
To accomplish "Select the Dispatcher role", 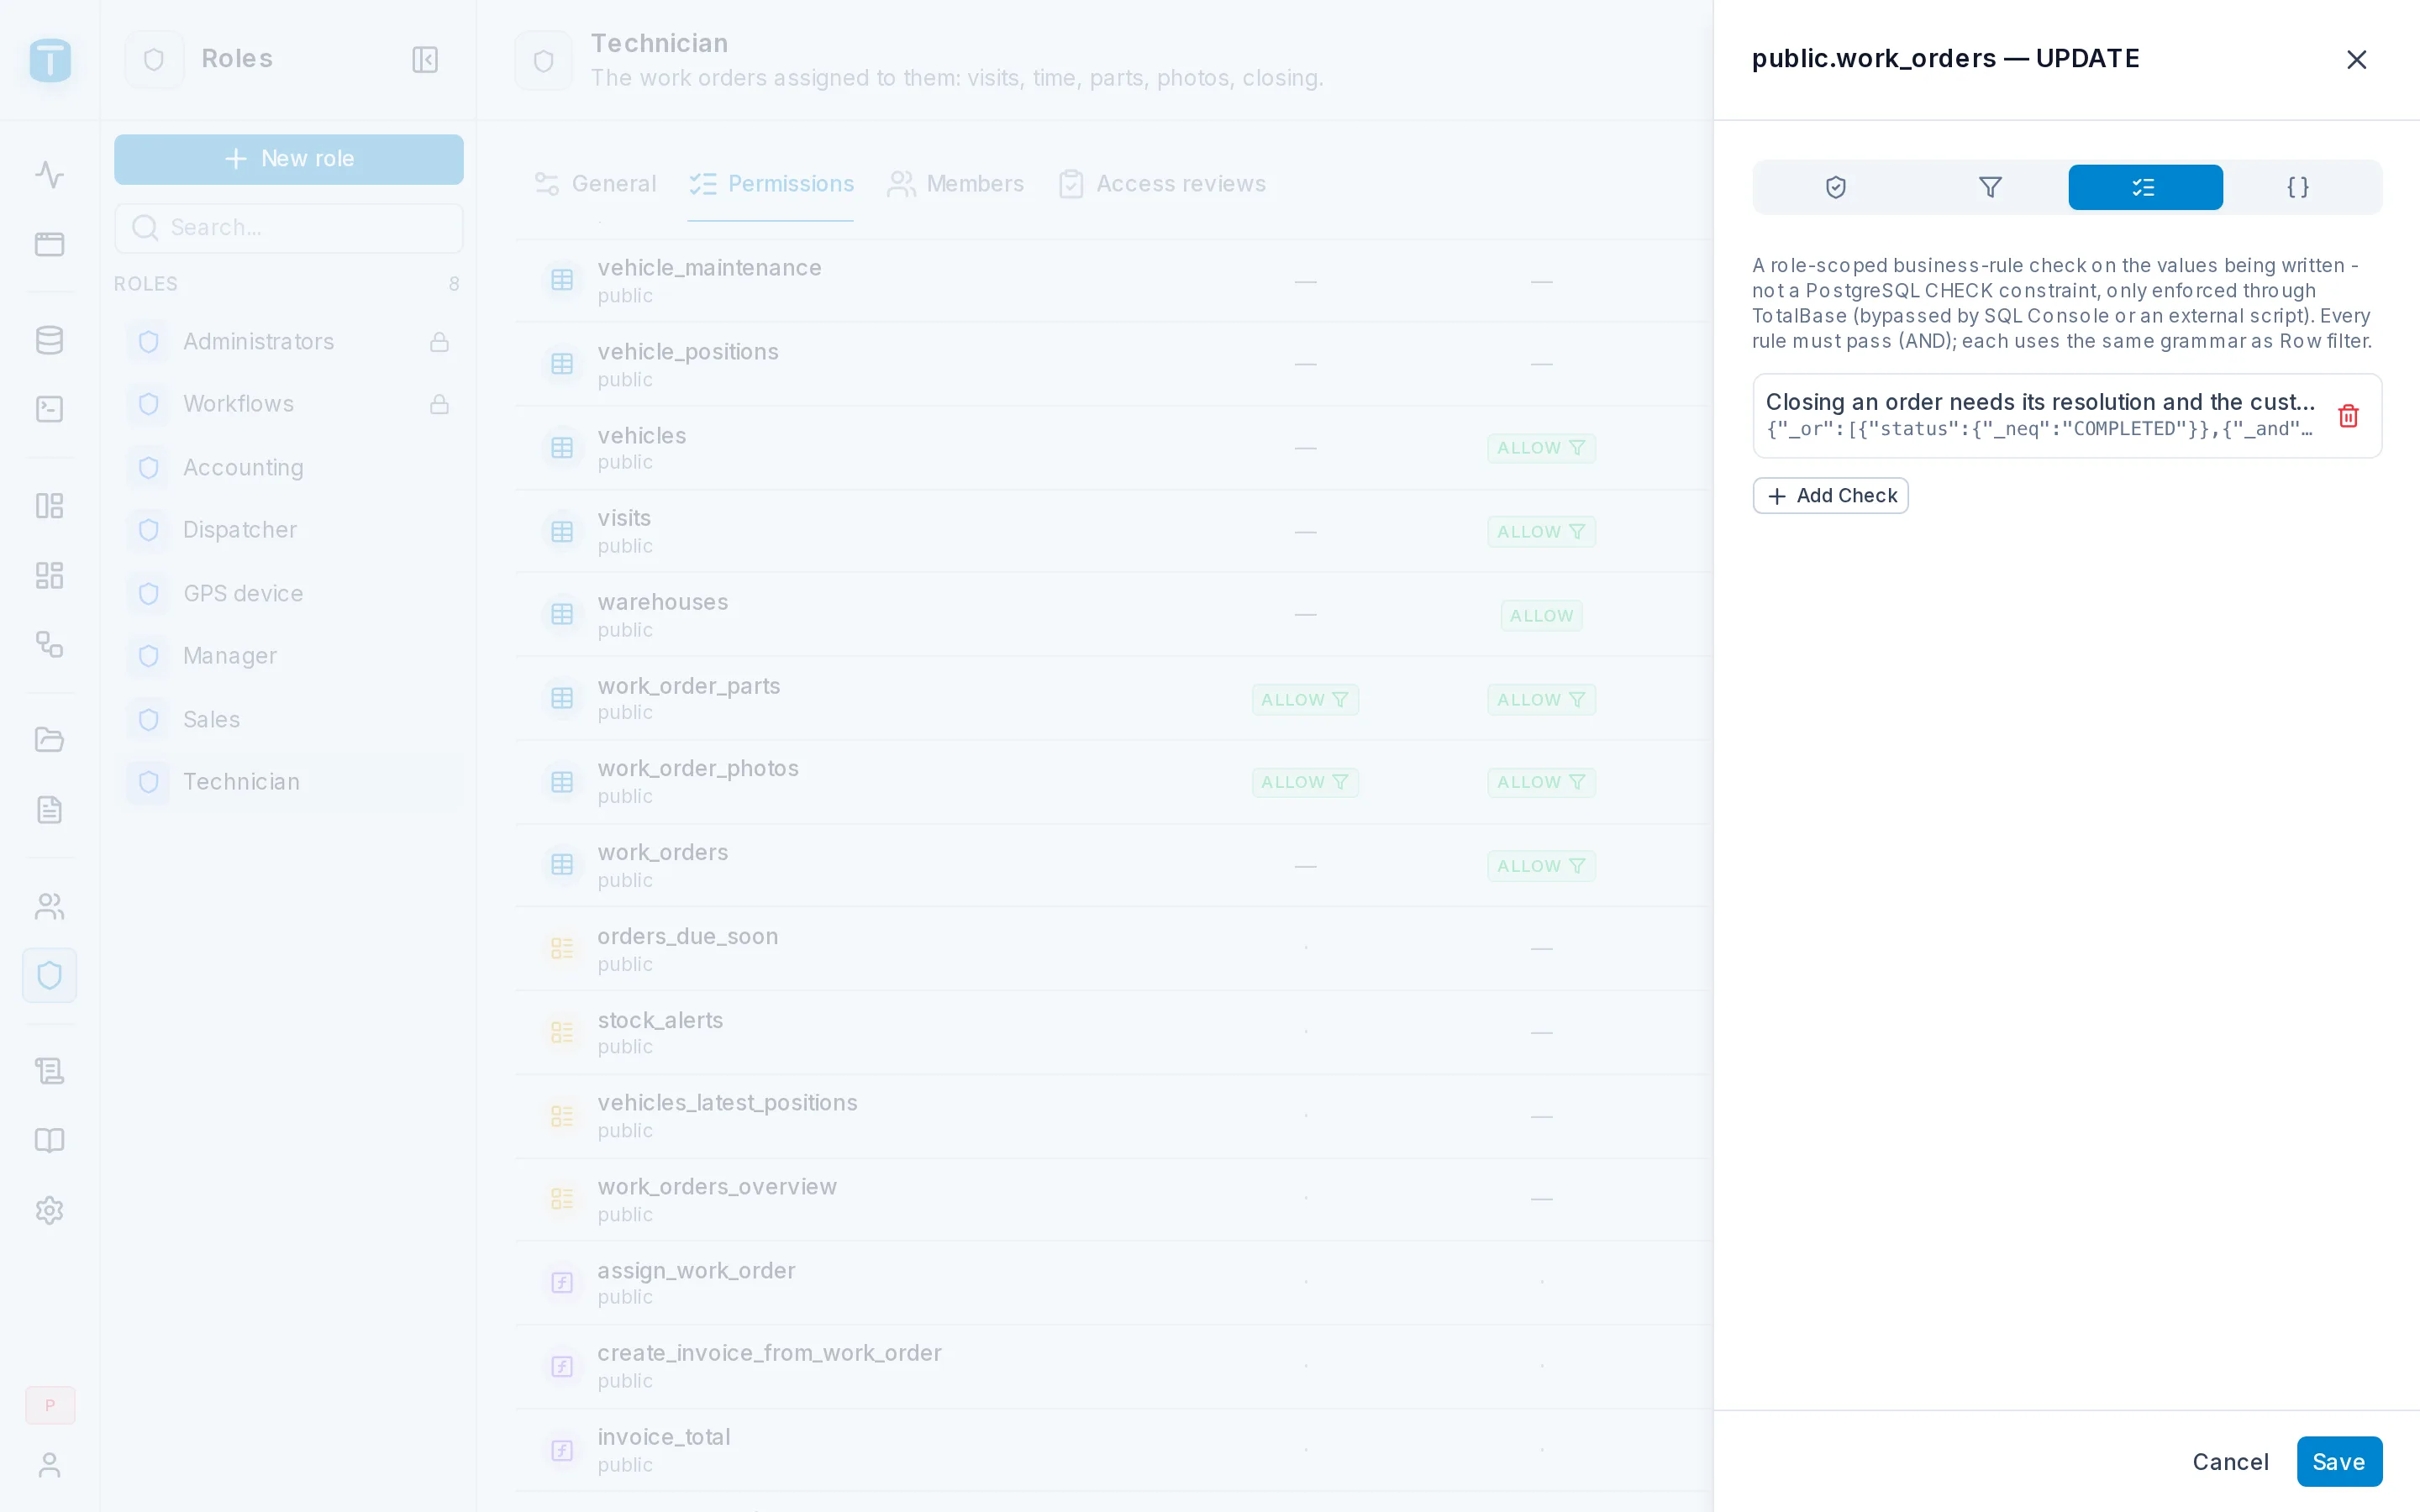I will tap(288, 529).
